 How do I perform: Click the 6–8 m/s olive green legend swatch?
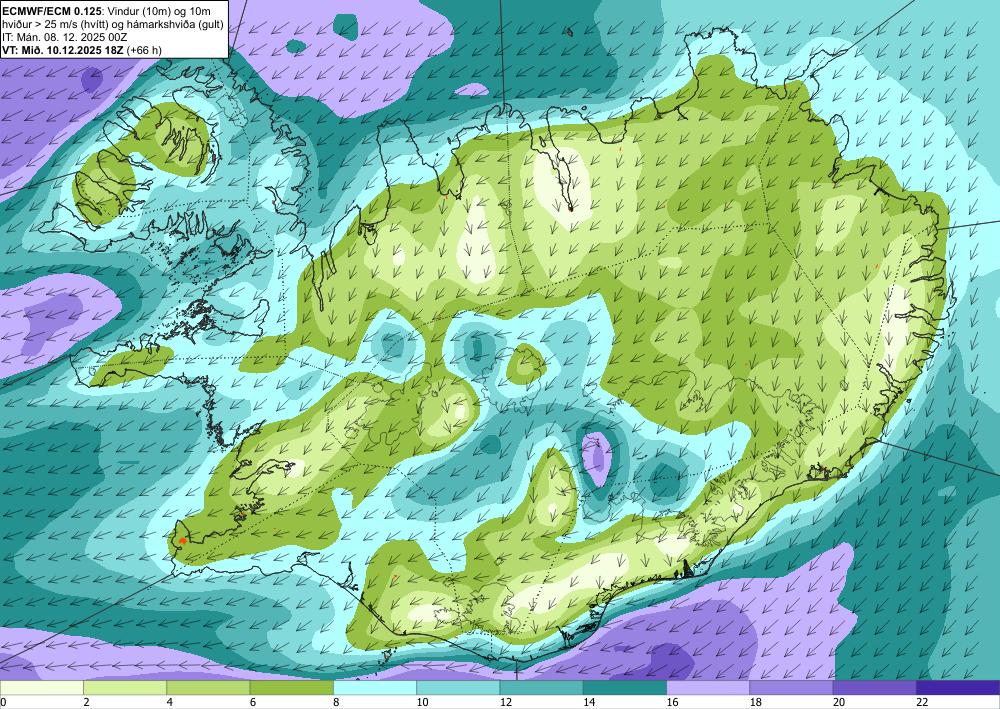point(291,688)
